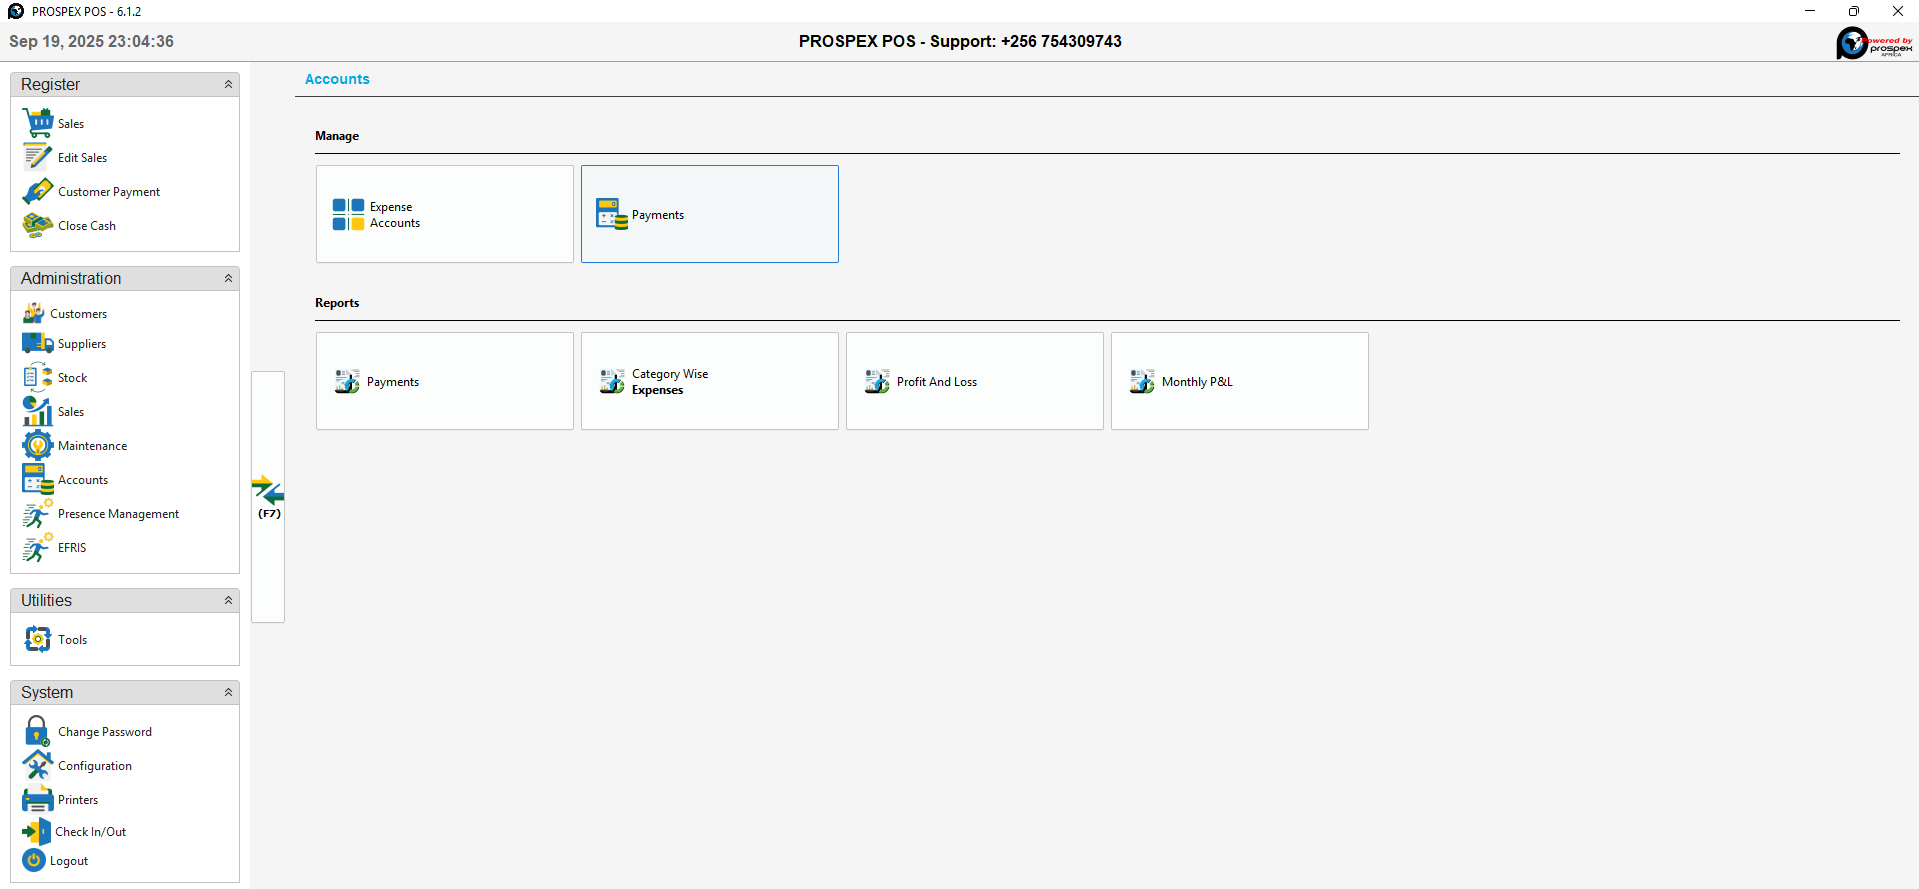The height and width of the screenshot is (889, 1919).
Task: Click the Customer Payment icon
Action: (x=38, y=191)
